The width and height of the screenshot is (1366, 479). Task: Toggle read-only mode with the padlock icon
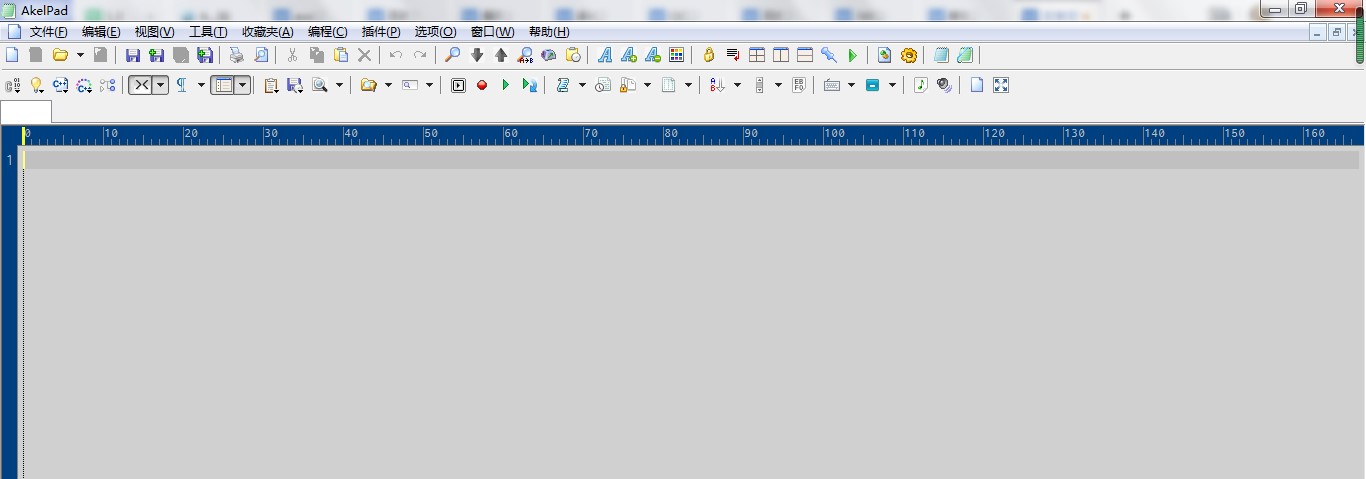pyautogui.click(x=709, y=55)
